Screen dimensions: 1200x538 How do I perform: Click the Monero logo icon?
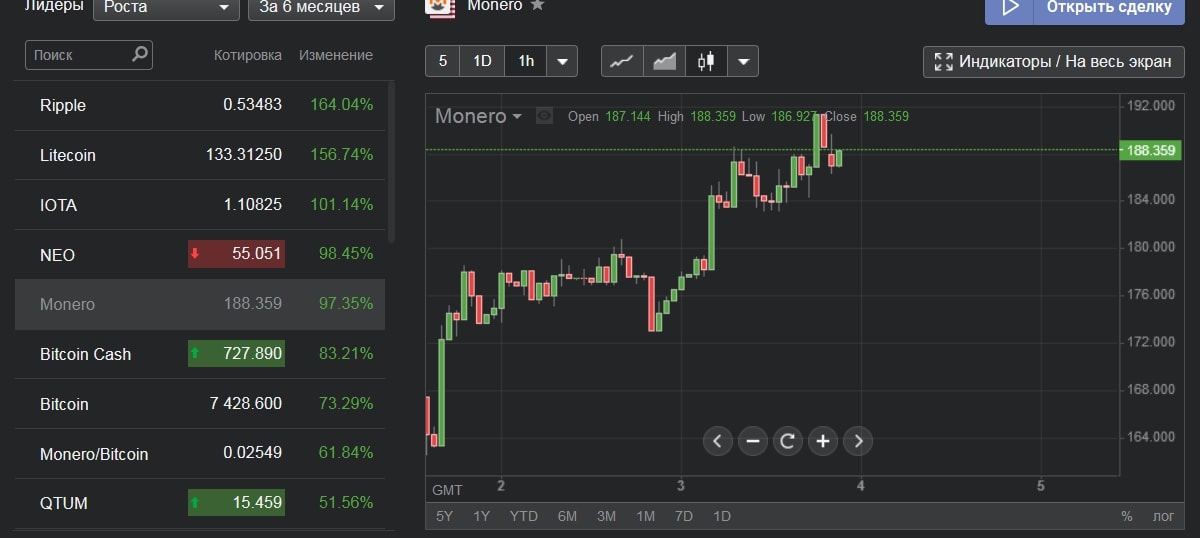[440, 8]
